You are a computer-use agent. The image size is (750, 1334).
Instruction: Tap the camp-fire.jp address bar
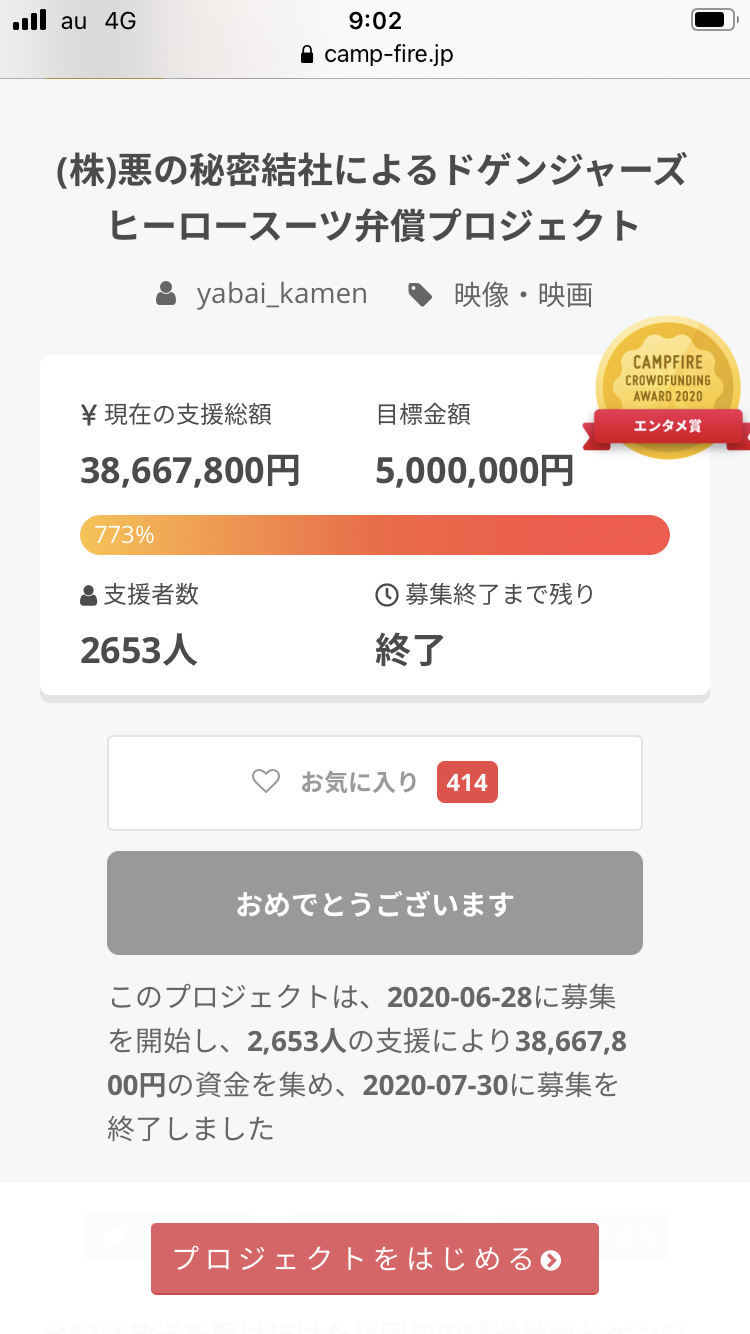[x=376, y=54]
